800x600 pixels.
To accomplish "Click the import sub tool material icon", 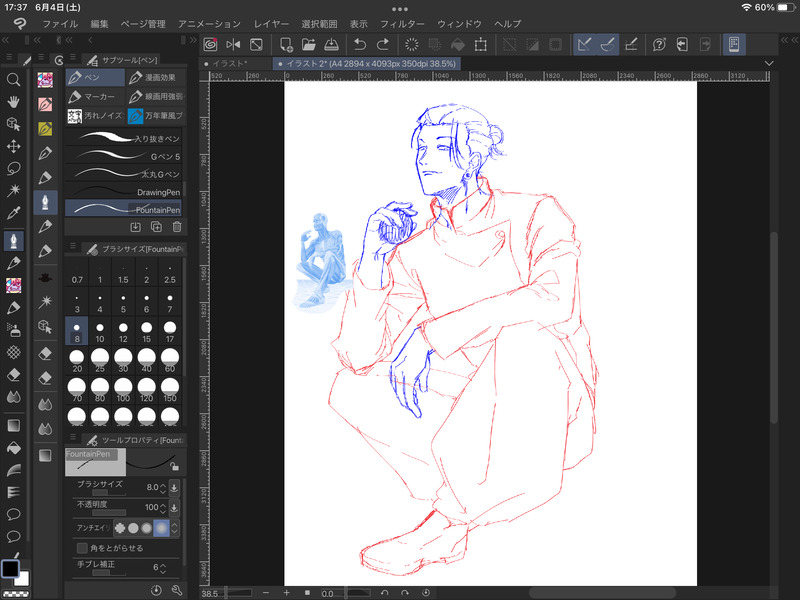I will point(135,227).
